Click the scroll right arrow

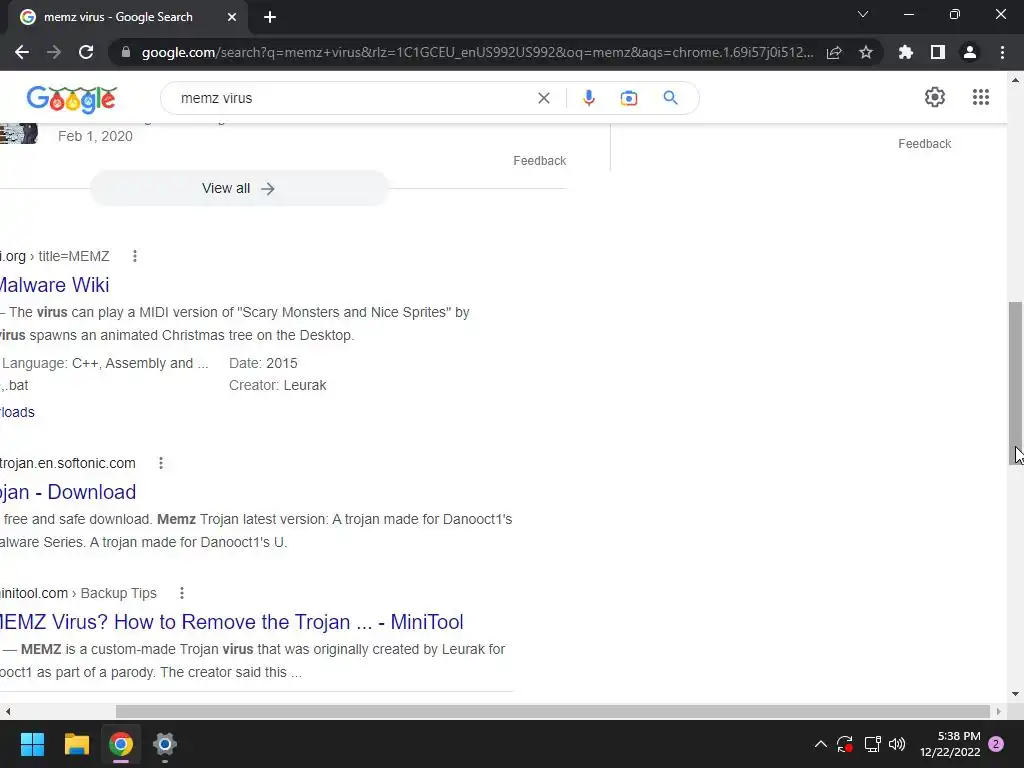tap(999, 711)
